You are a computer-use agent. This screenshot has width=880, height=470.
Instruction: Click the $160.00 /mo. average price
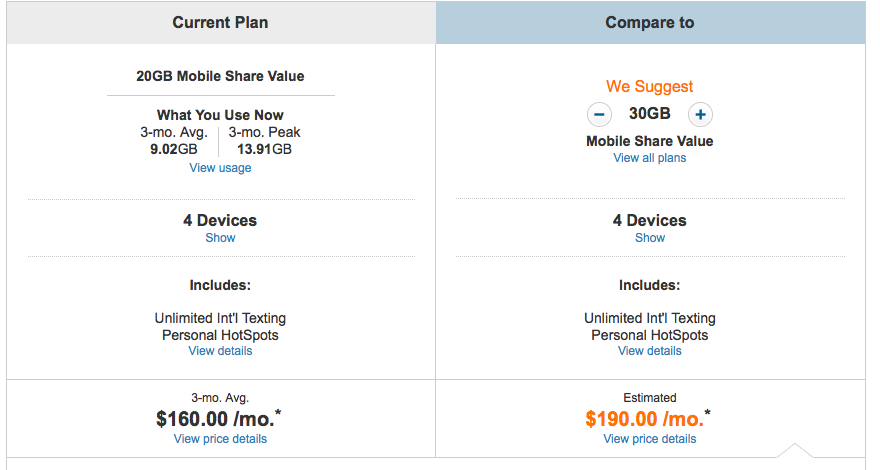(x=218, y=419)
